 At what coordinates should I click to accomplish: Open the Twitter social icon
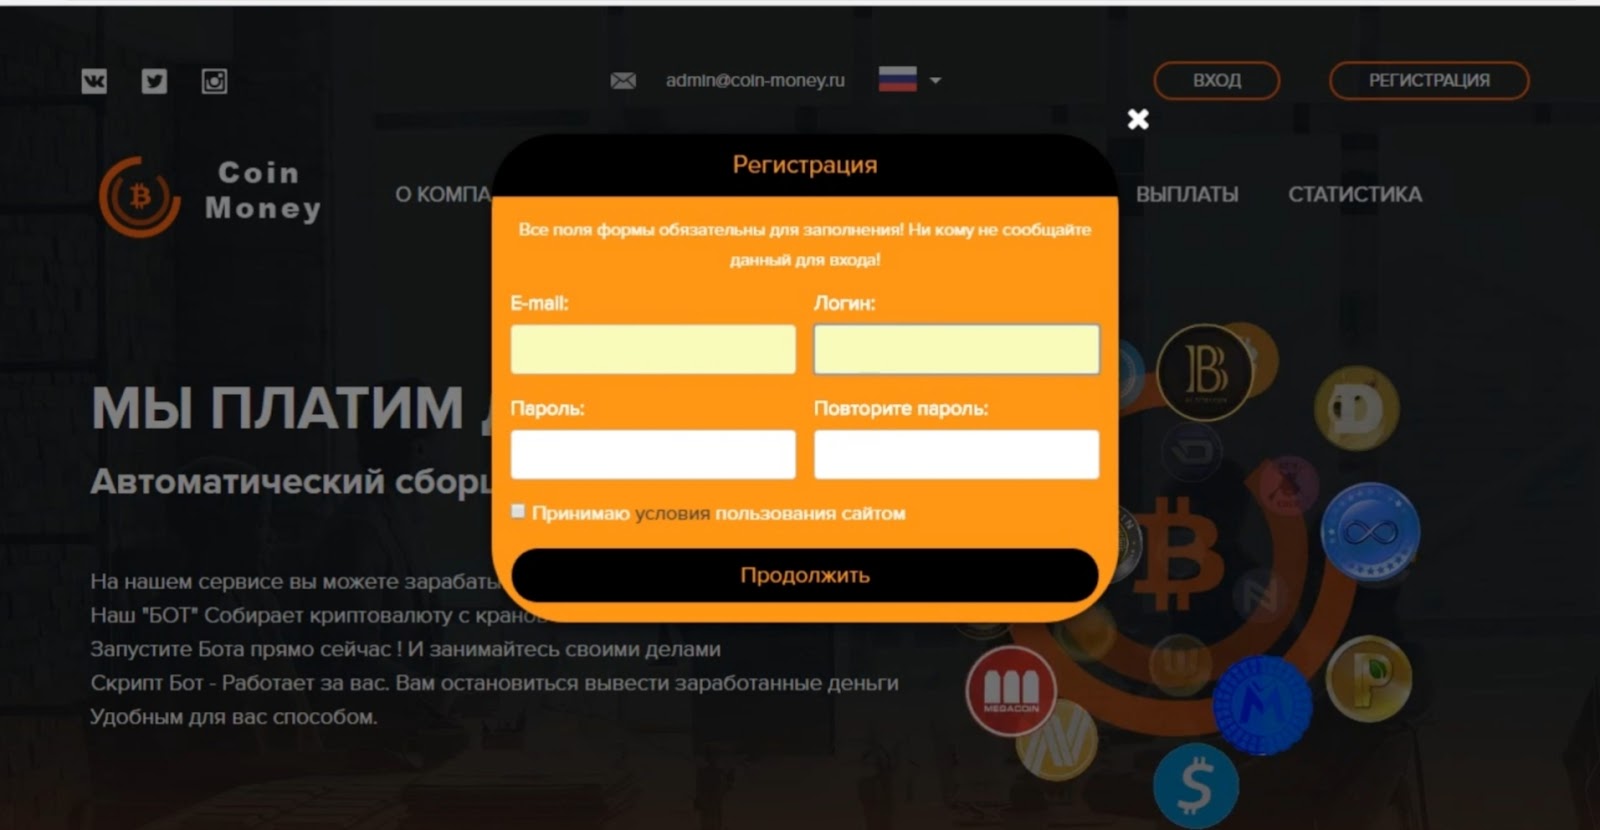[x=154, y=81]
